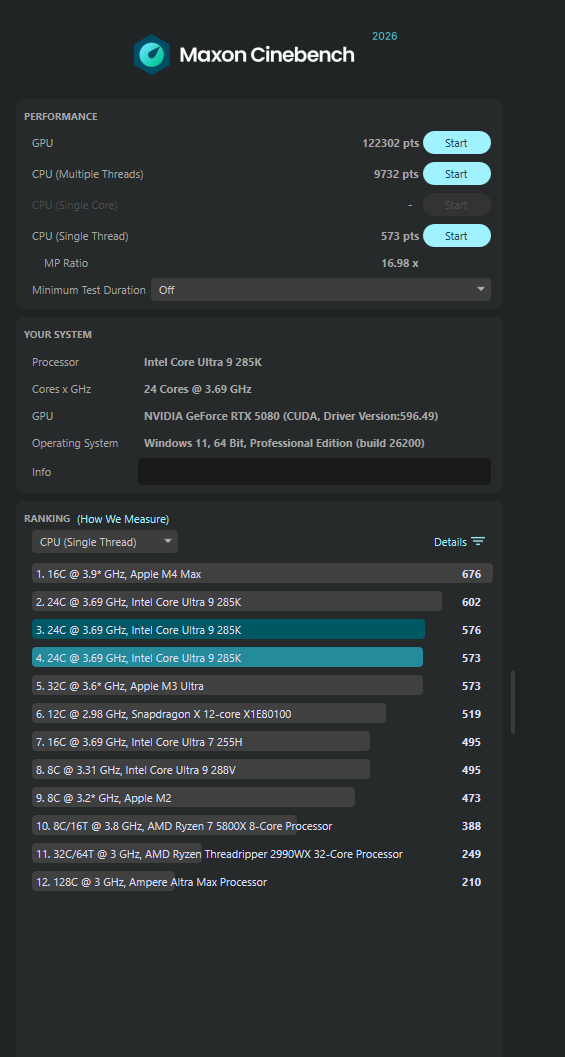
Task: Select the Ampere Altra Max Processor entry
Action: click(x=262, y=882)
